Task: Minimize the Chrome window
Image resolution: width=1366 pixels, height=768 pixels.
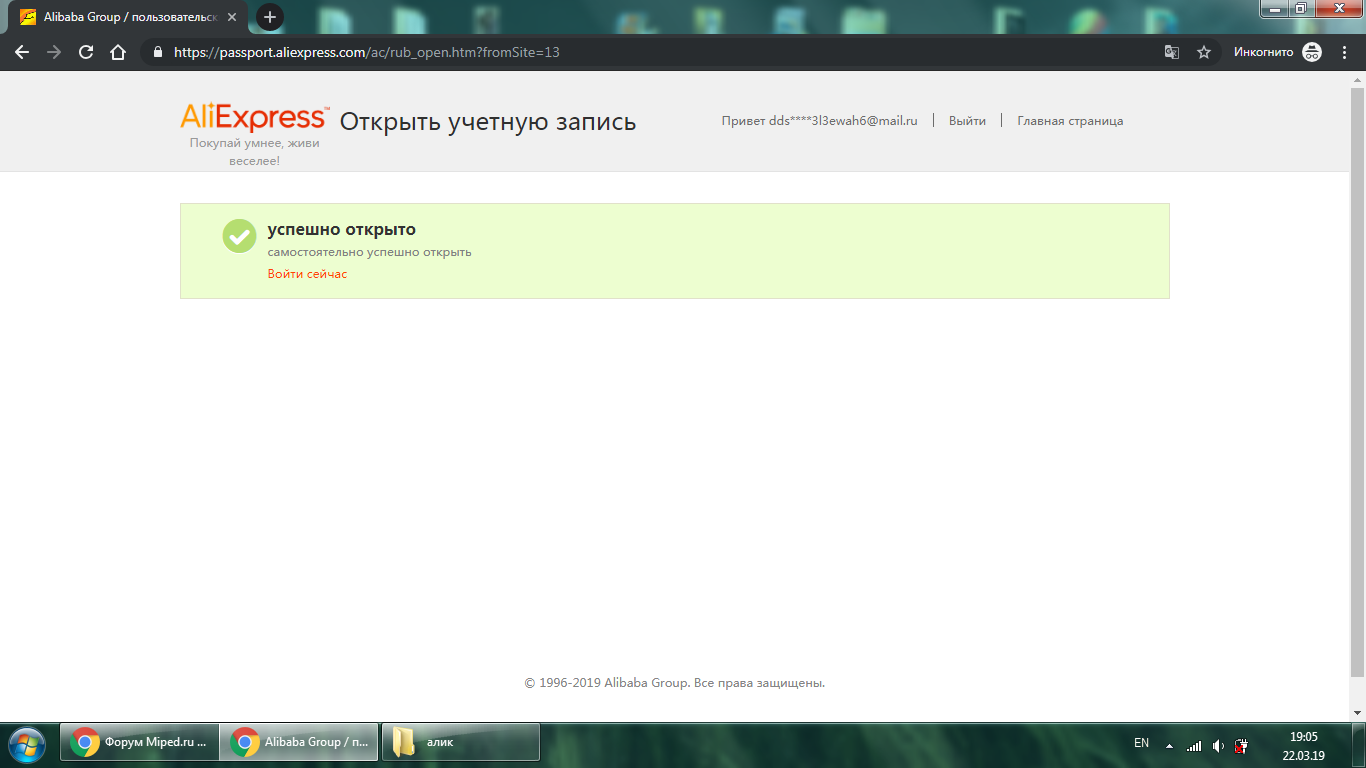Action: 1275,8
